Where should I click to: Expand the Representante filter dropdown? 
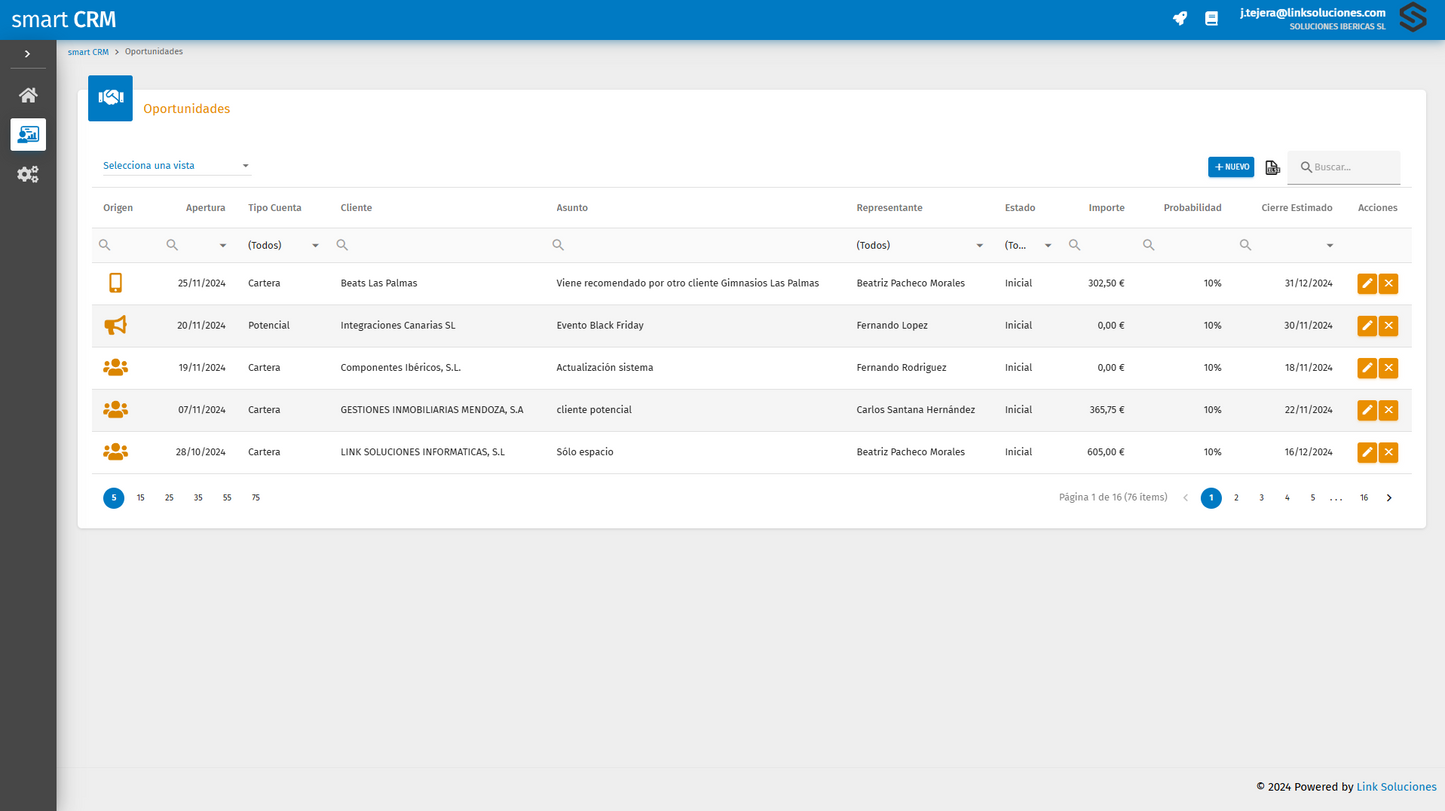979,245
